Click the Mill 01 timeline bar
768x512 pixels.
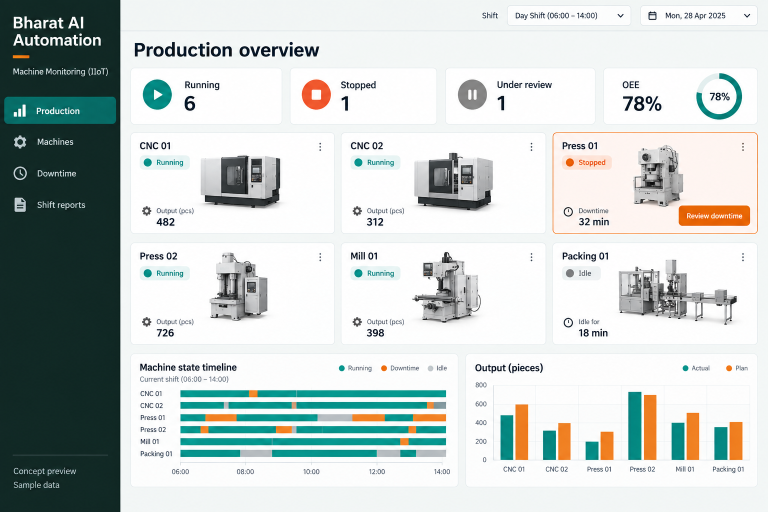tap(313, 441)
